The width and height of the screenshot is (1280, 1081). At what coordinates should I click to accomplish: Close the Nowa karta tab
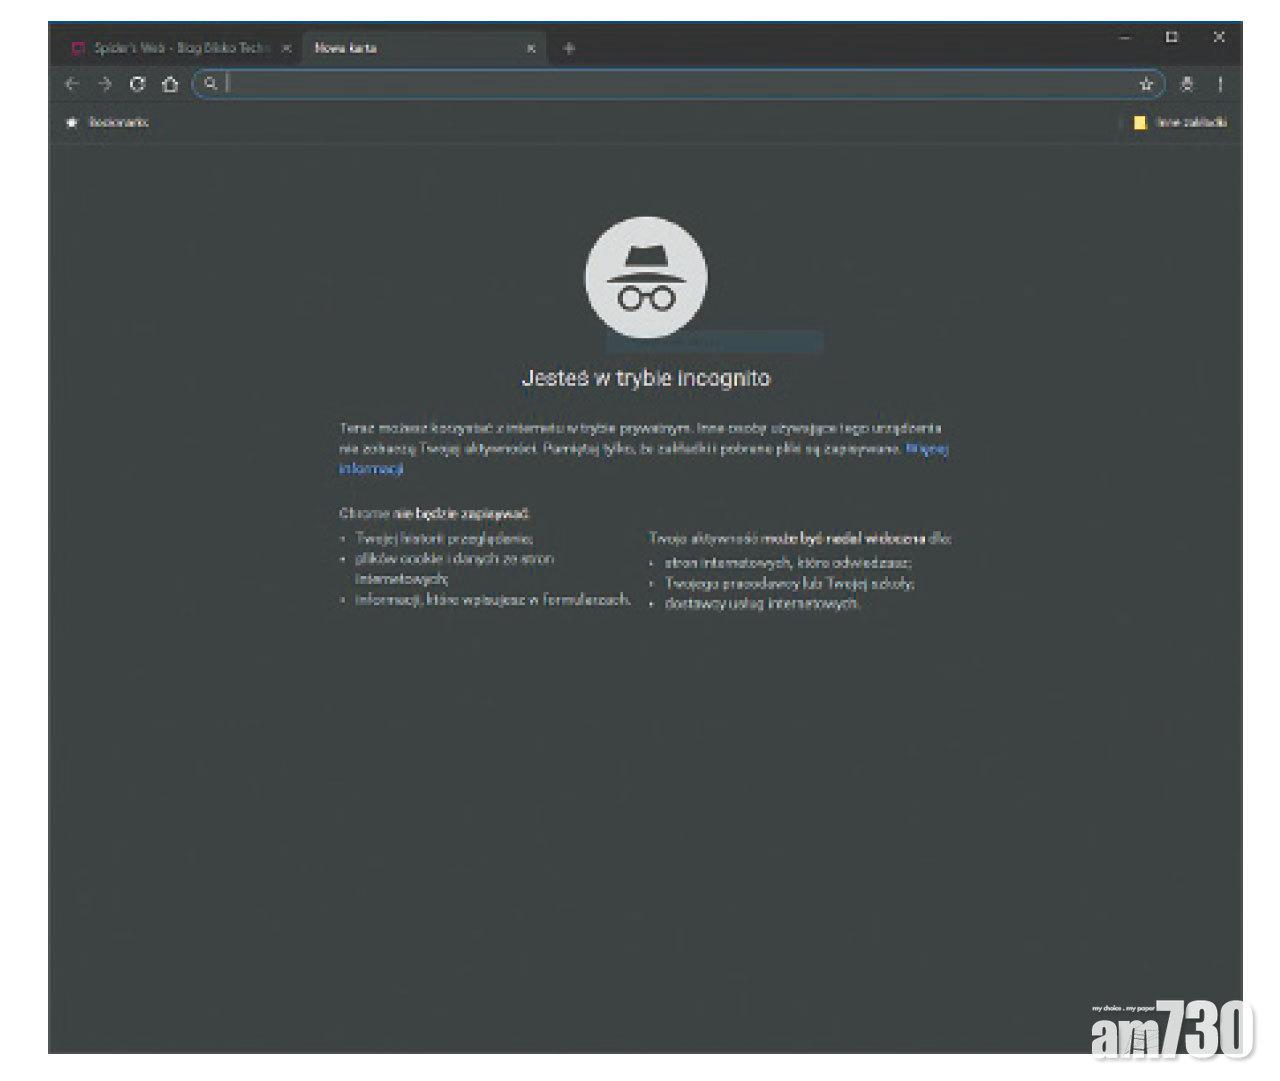[531, 48]
